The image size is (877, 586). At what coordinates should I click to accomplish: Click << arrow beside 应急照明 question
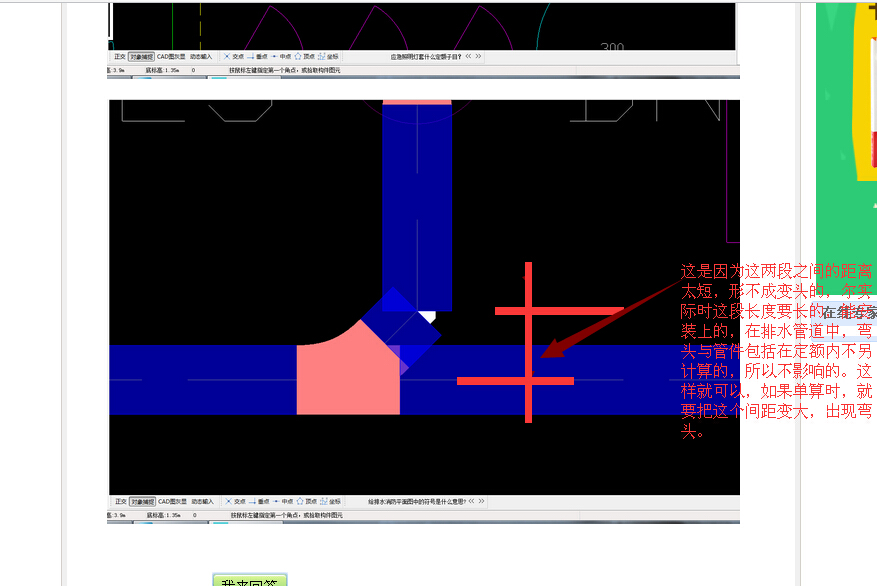468,56
